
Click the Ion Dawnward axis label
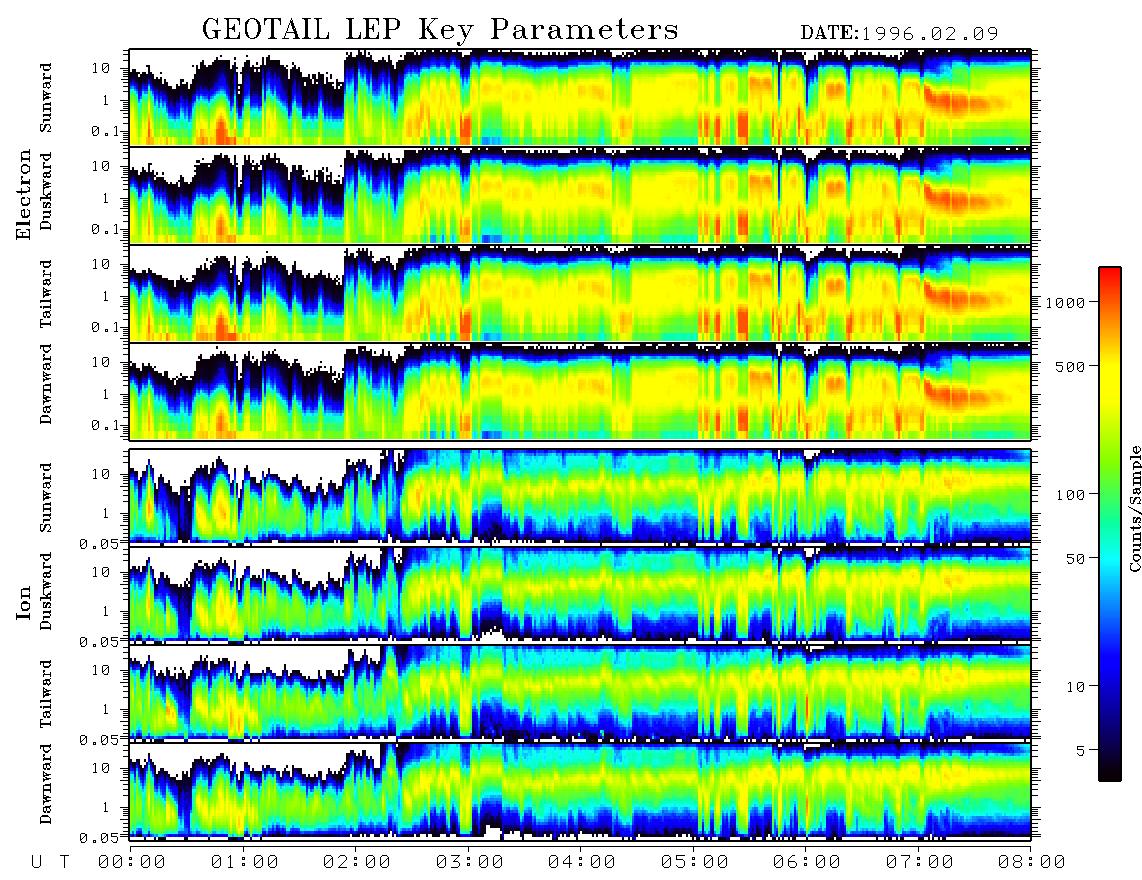point(46,783)
